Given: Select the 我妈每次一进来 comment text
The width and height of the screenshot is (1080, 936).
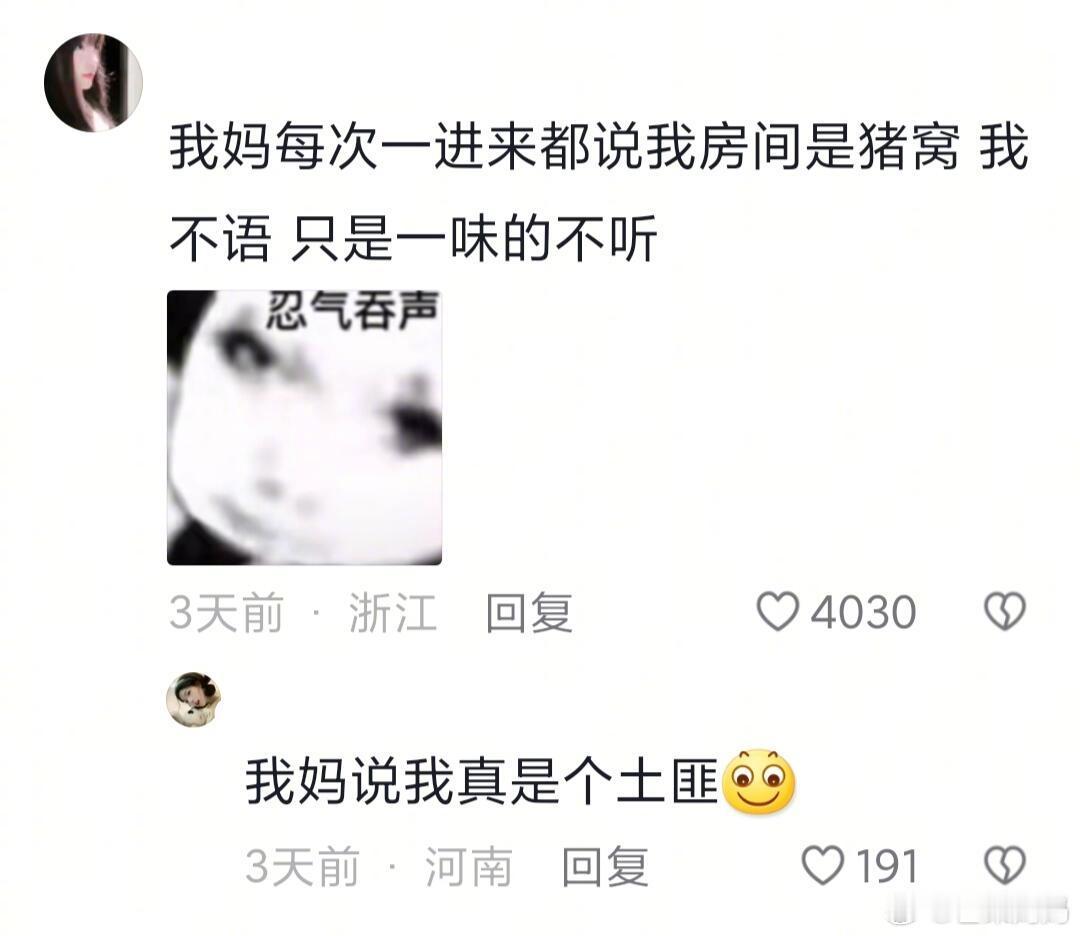Looking at the screenshot, I should pyautogui.click(x=599, y=193).
